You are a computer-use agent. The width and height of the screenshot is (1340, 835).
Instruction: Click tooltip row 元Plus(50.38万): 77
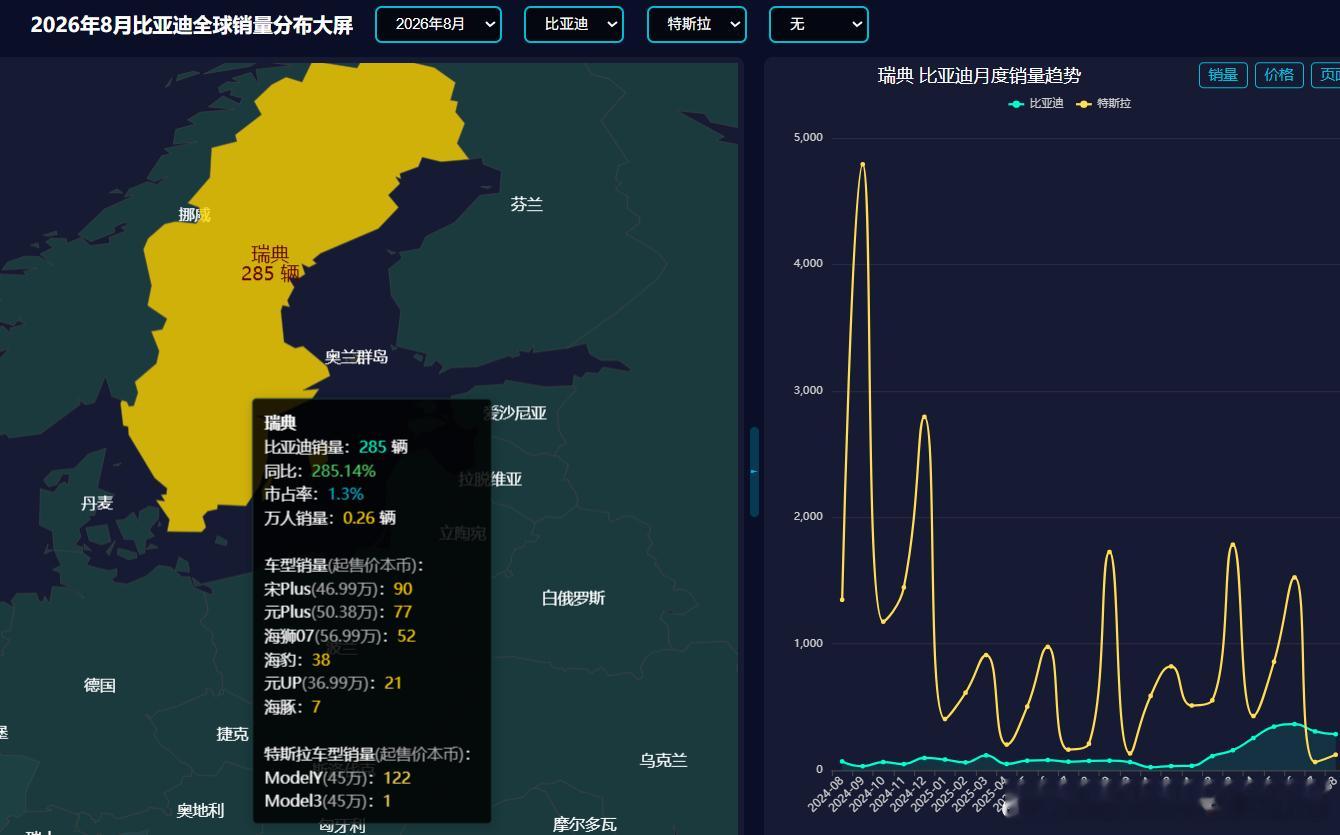point(338,612)
